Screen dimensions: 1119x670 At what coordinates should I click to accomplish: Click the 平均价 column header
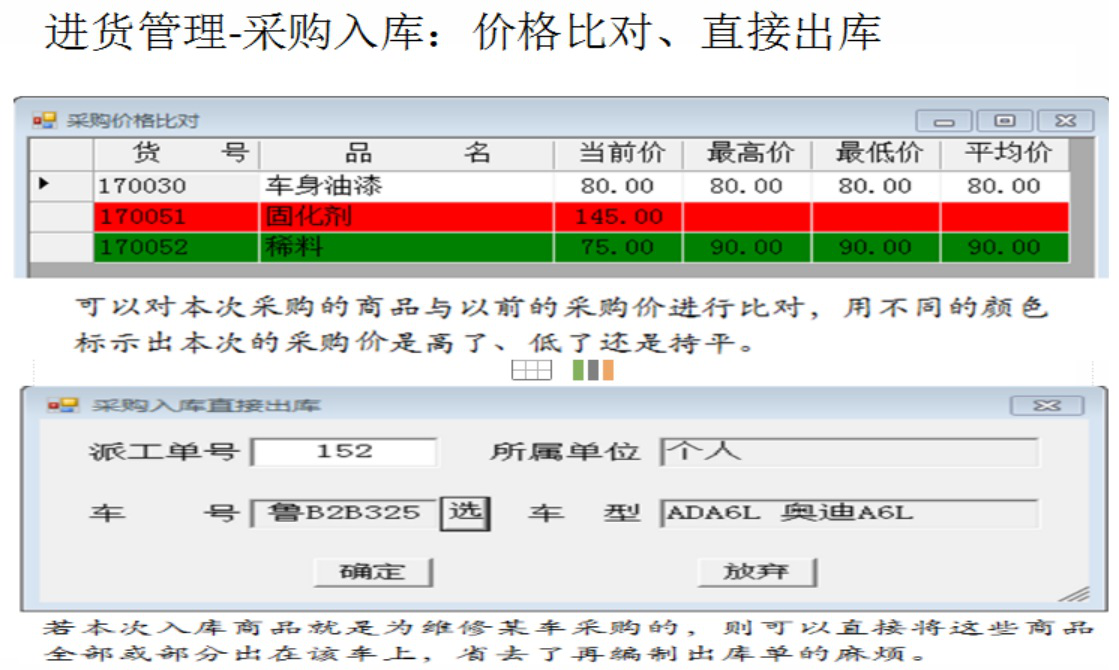click(1004, 154)
